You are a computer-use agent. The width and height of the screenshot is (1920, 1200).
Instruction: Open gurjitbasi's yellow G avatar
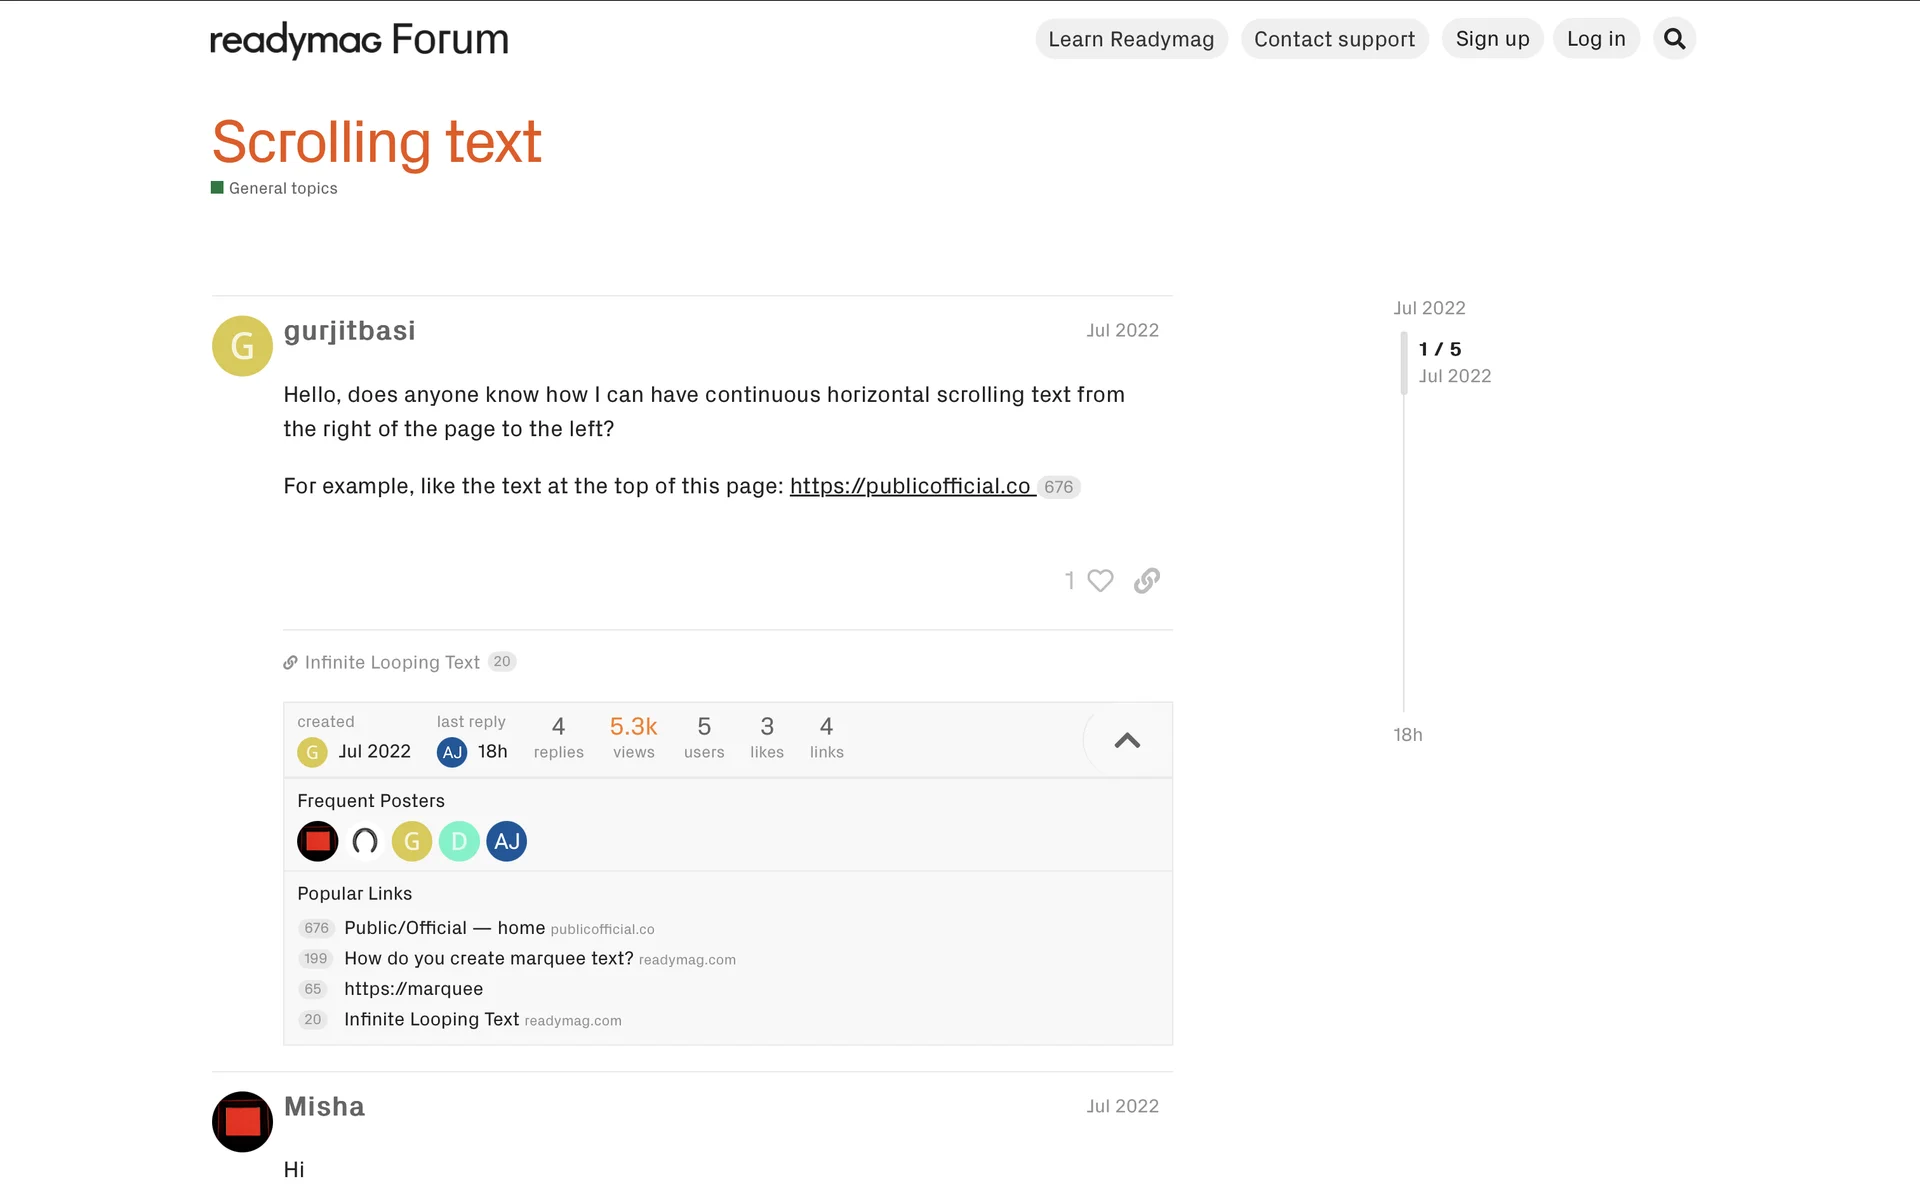coord(242,346)
